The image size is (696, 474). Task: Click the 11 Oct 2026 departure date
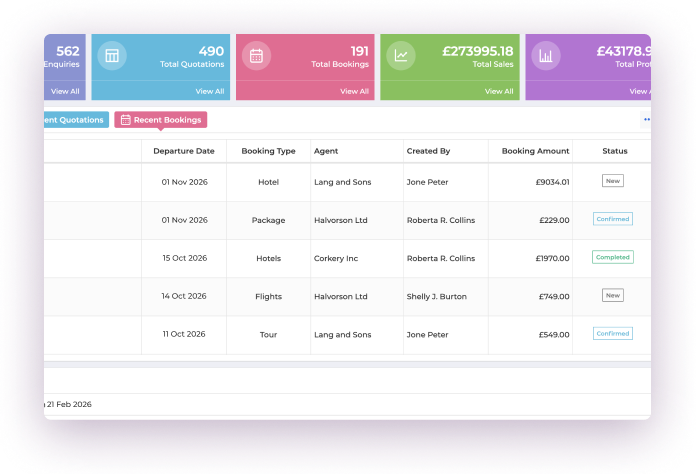pyautogui.click(x=184, y=334)
